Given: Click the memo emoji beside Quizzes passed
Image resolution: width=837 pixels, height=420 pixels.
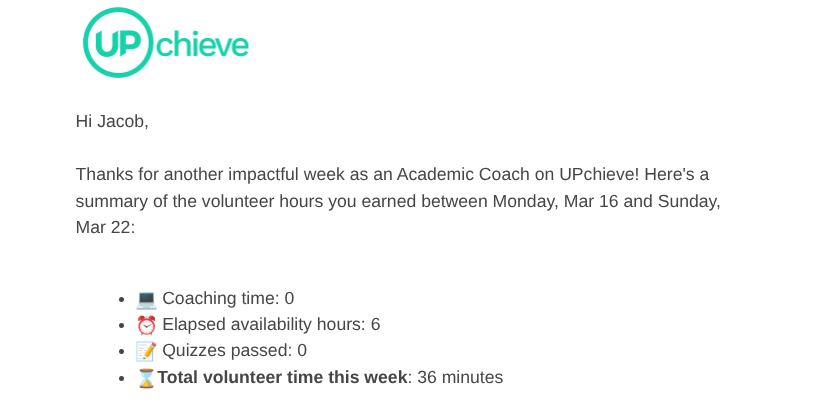Looking at the screenshot, I should coord(146,351).
